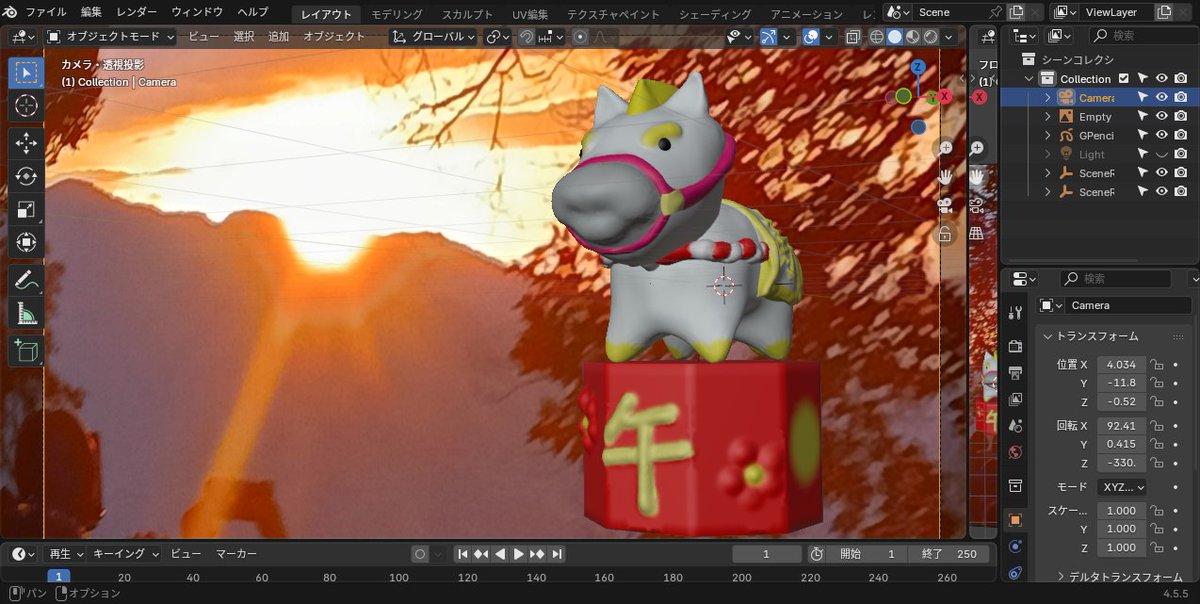Uncheck the Collection exclude checkbox
The image size is (1200, 604).
tap(1123, 79)
